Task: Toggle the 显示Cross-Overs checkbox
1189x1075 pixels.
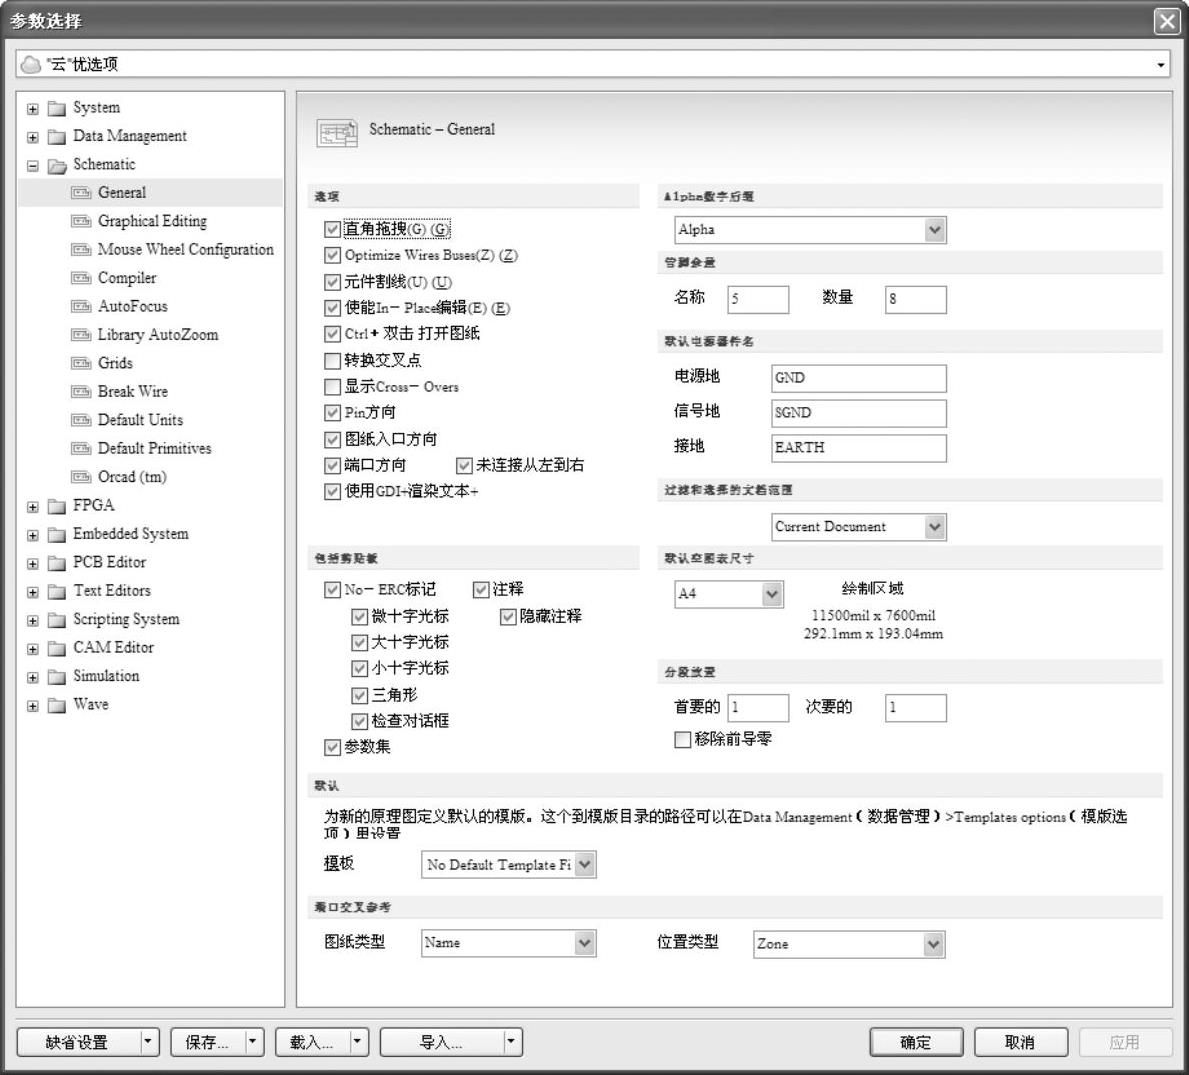Action: click(333, 387)
